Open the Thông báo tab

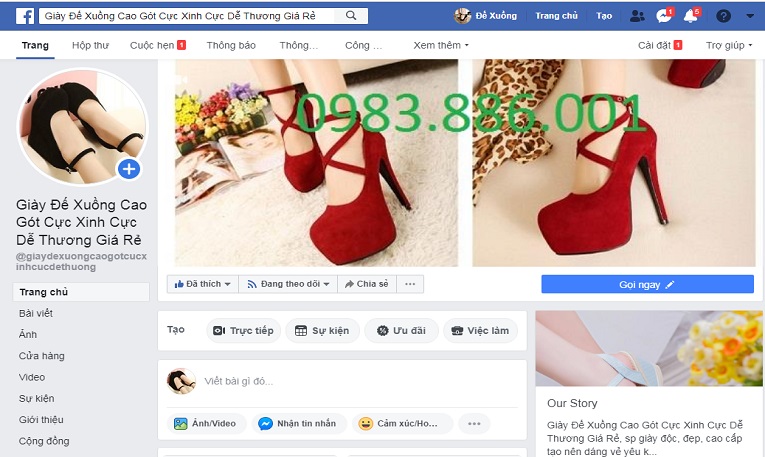(230, 45)
